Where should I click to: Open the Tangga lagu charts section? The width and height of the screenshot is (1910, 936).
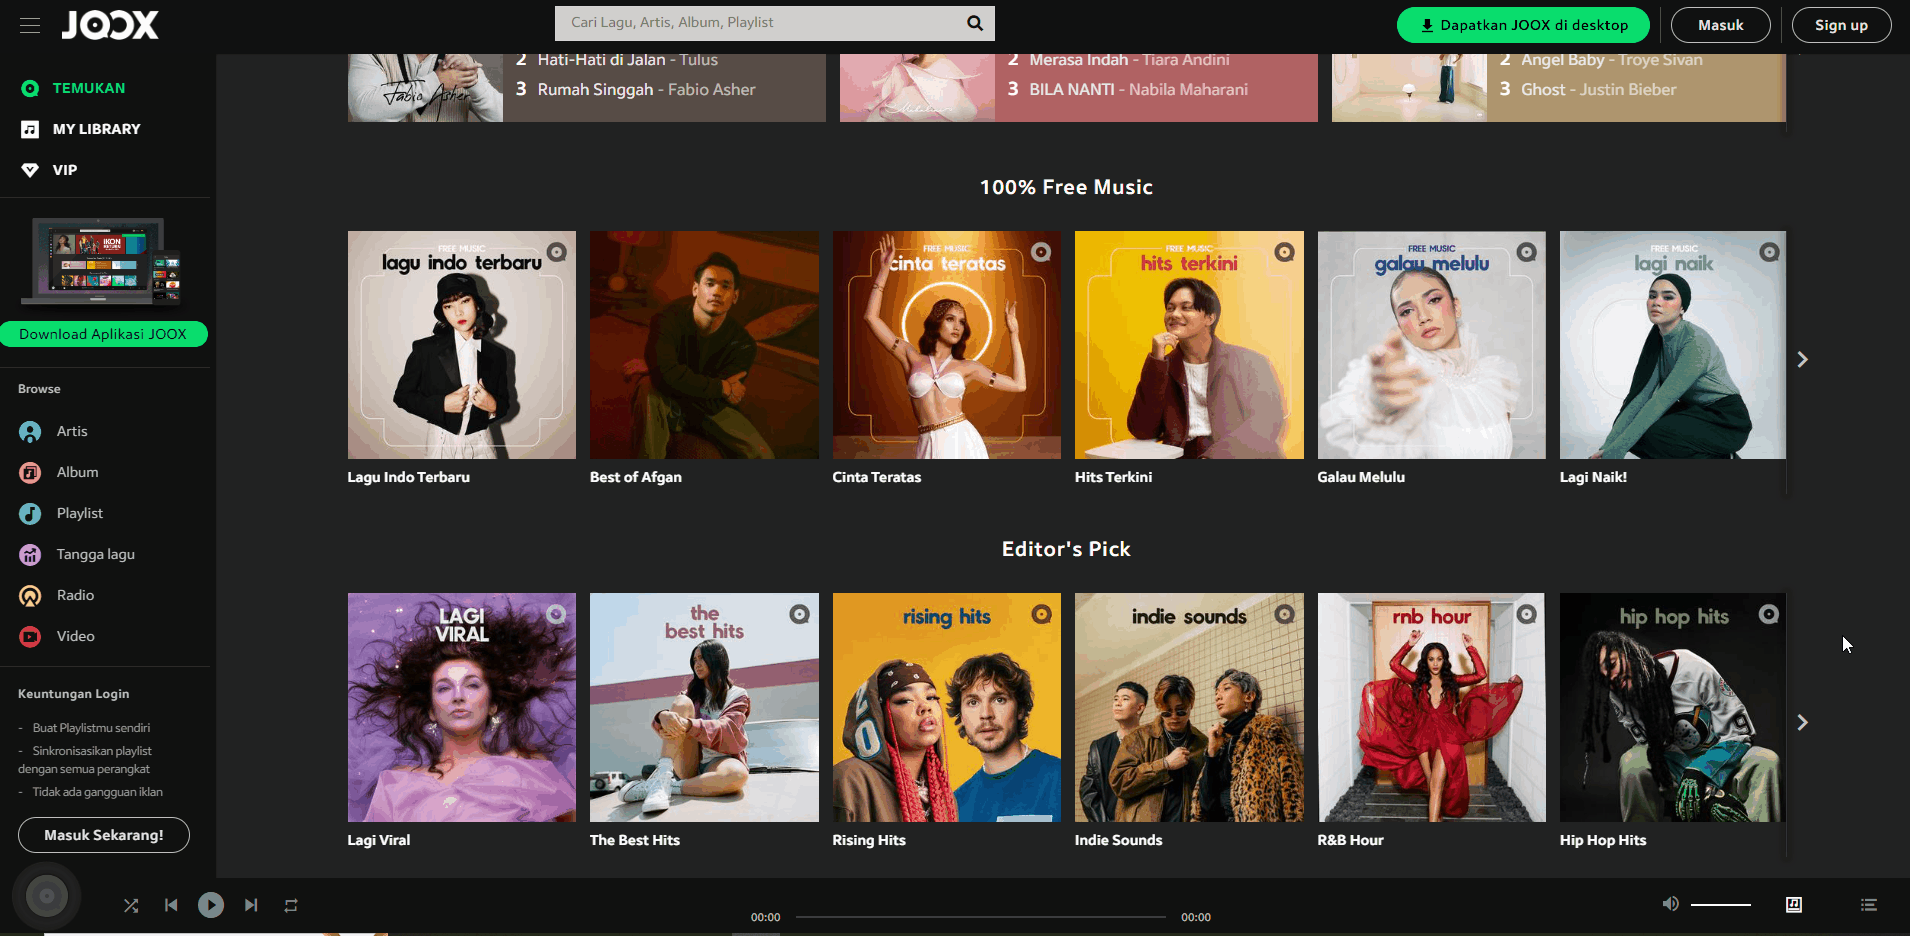pos(95,554)
